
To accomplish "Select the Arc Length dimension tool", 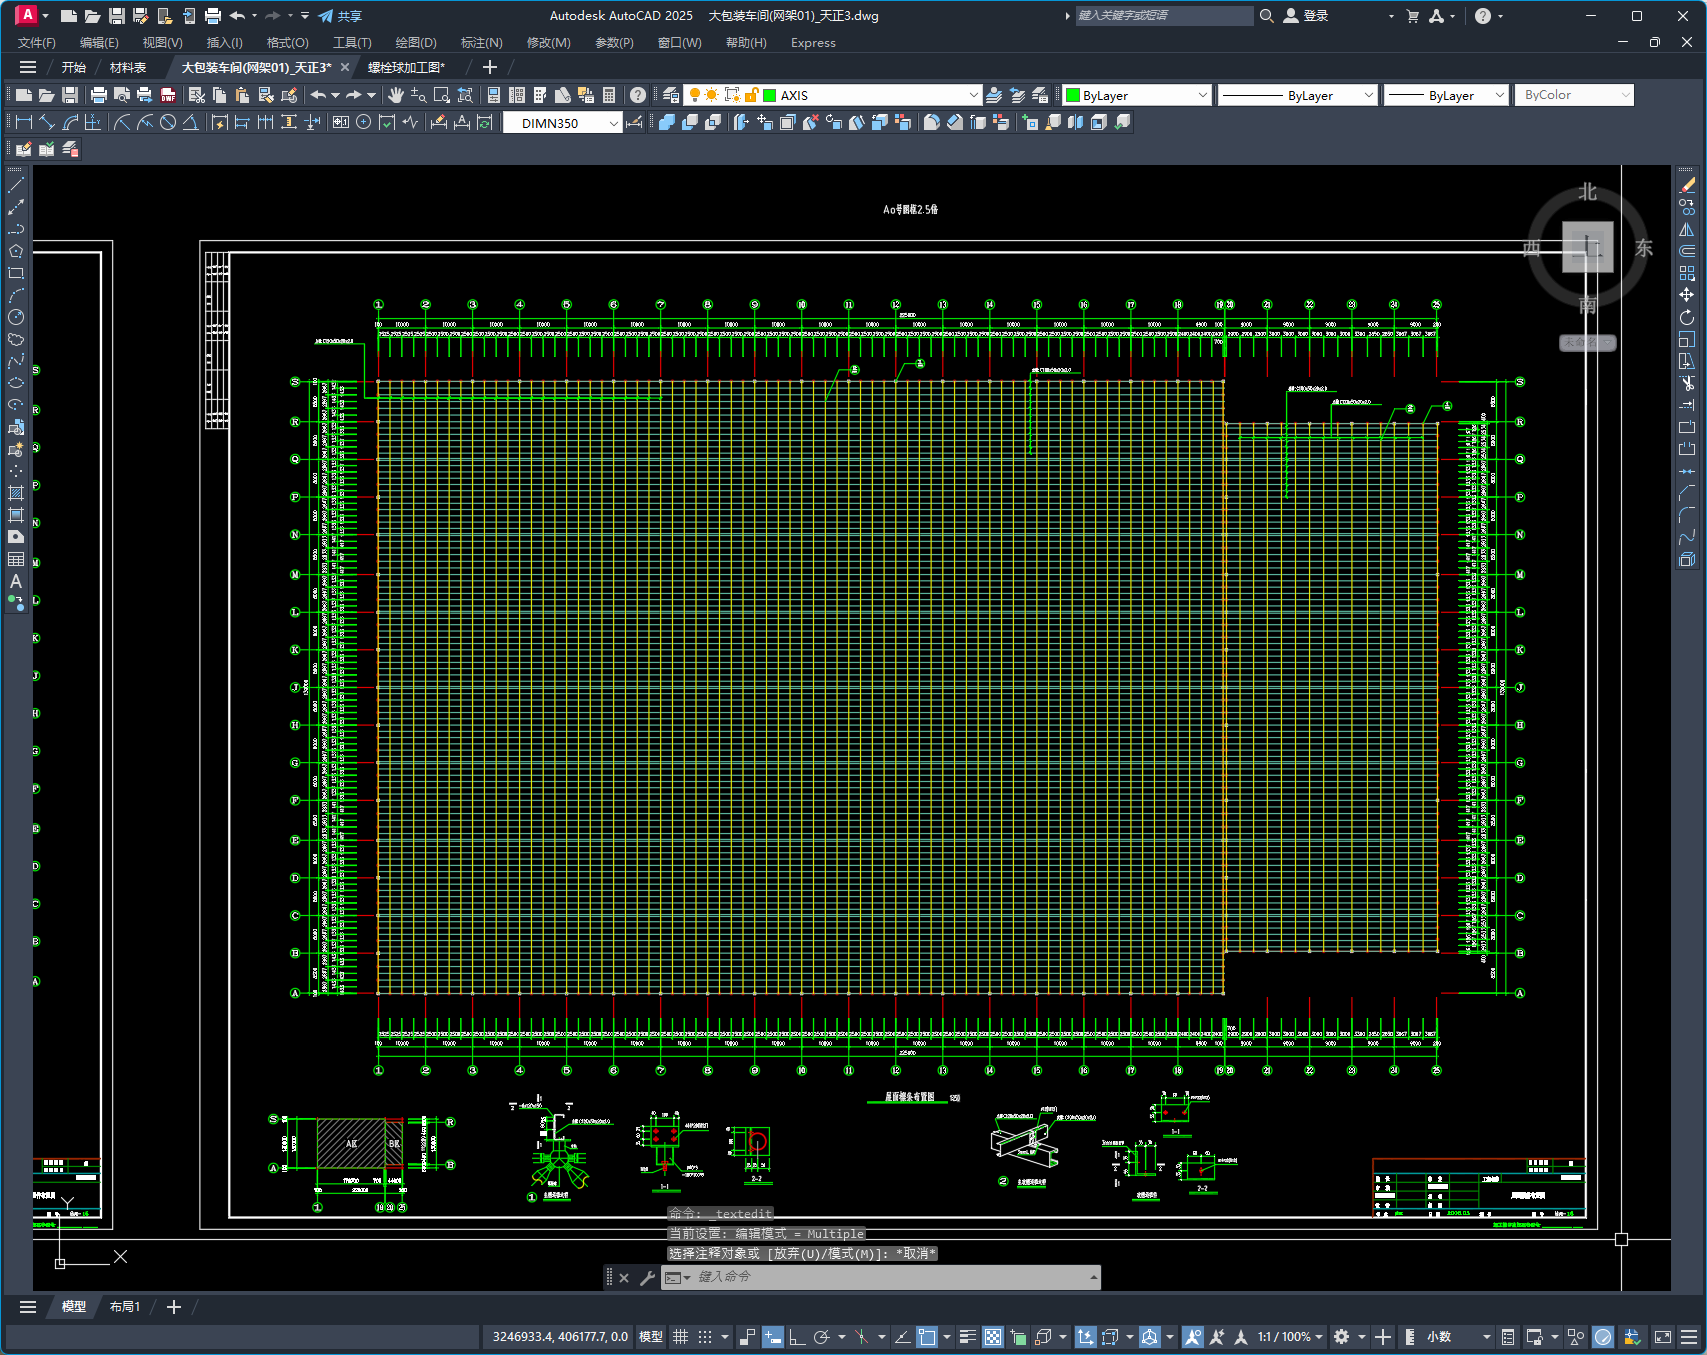I will pyautogui.click(x=70, y=122).
